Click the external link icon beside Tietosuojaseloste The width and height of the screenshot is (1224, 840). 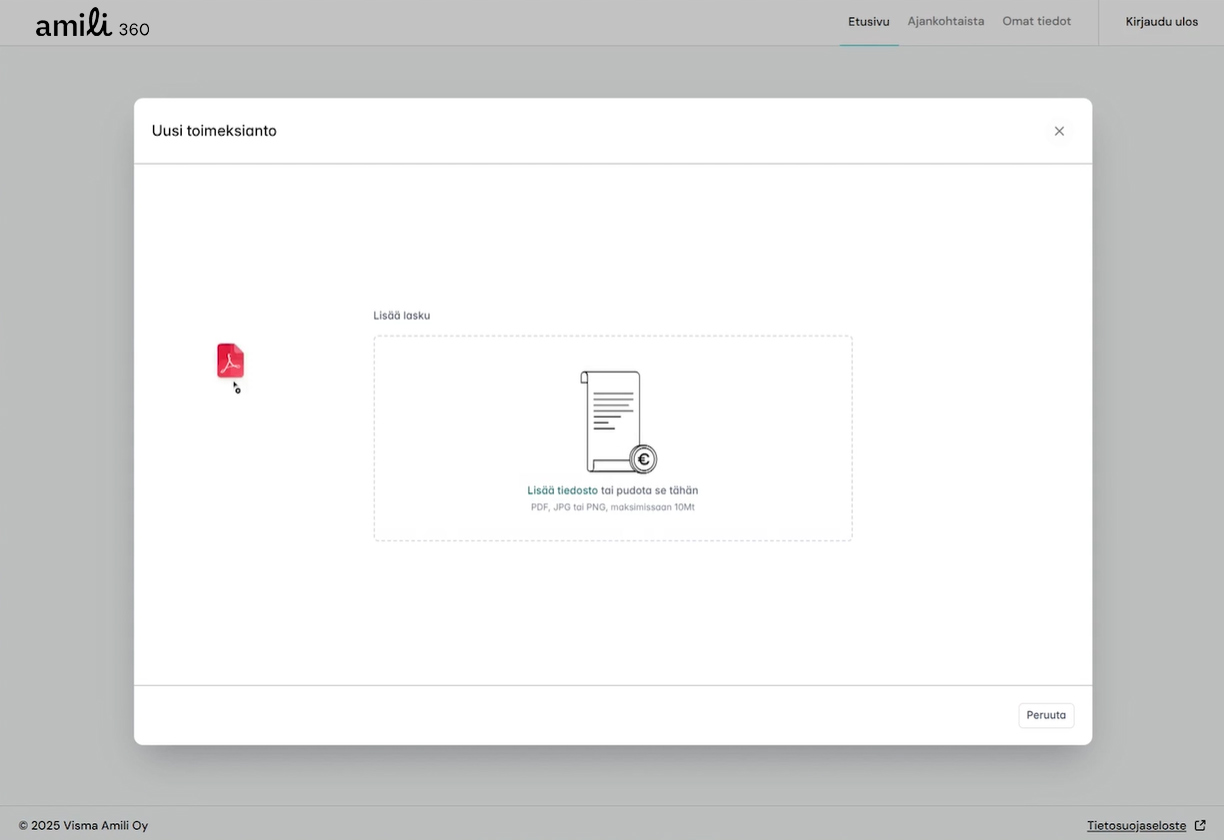[x=1200, y=826]
